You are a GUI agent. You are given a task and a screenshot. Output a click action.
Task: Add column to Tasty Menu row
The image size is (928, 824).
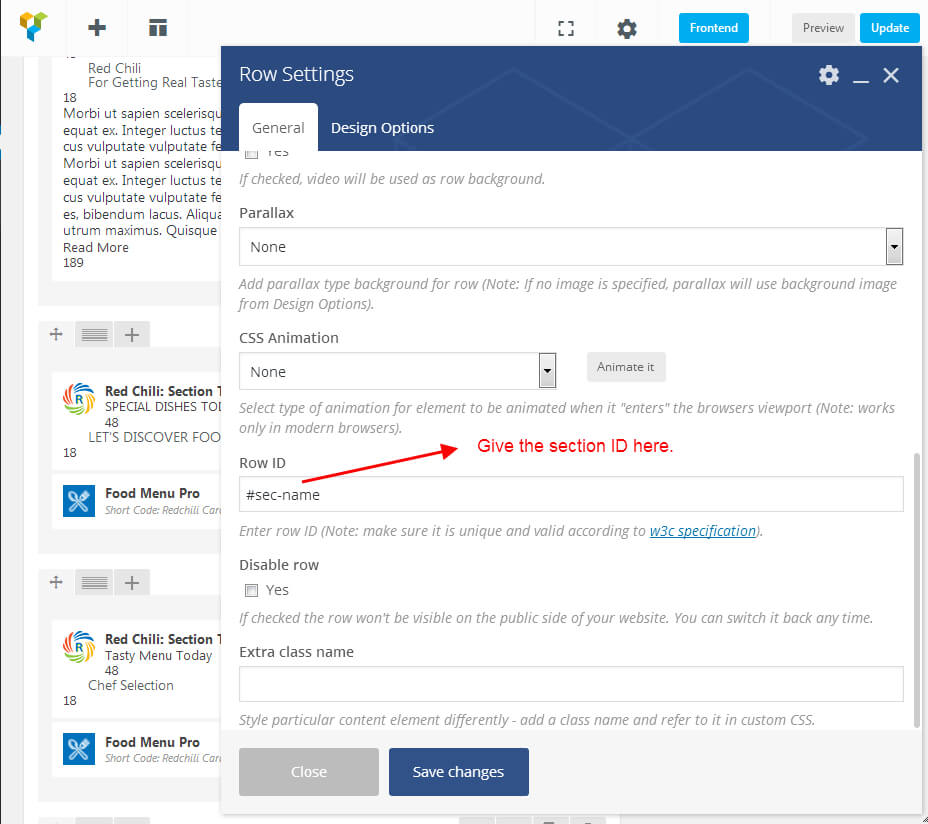[x=132, y=582]
